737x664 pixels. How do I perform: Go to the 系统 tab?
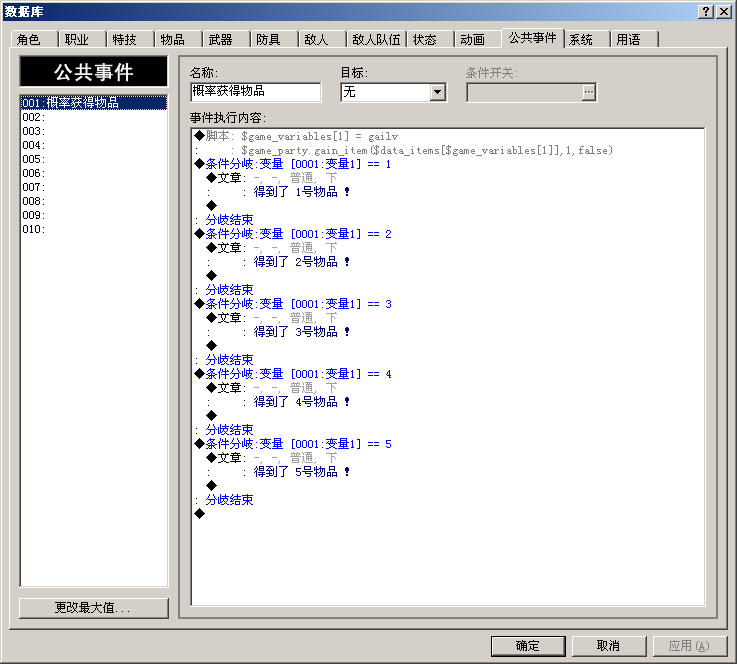click(586, 39)
